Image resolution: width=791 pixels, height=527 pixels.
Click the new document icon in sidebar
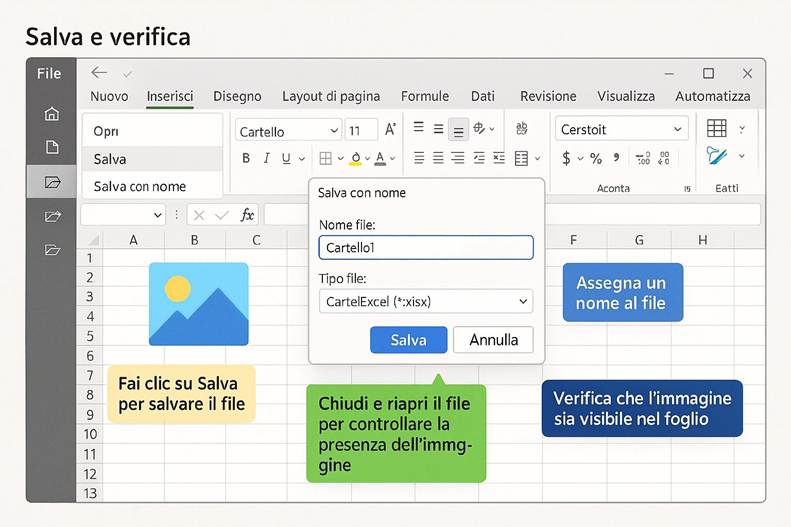tap(52, 147)
